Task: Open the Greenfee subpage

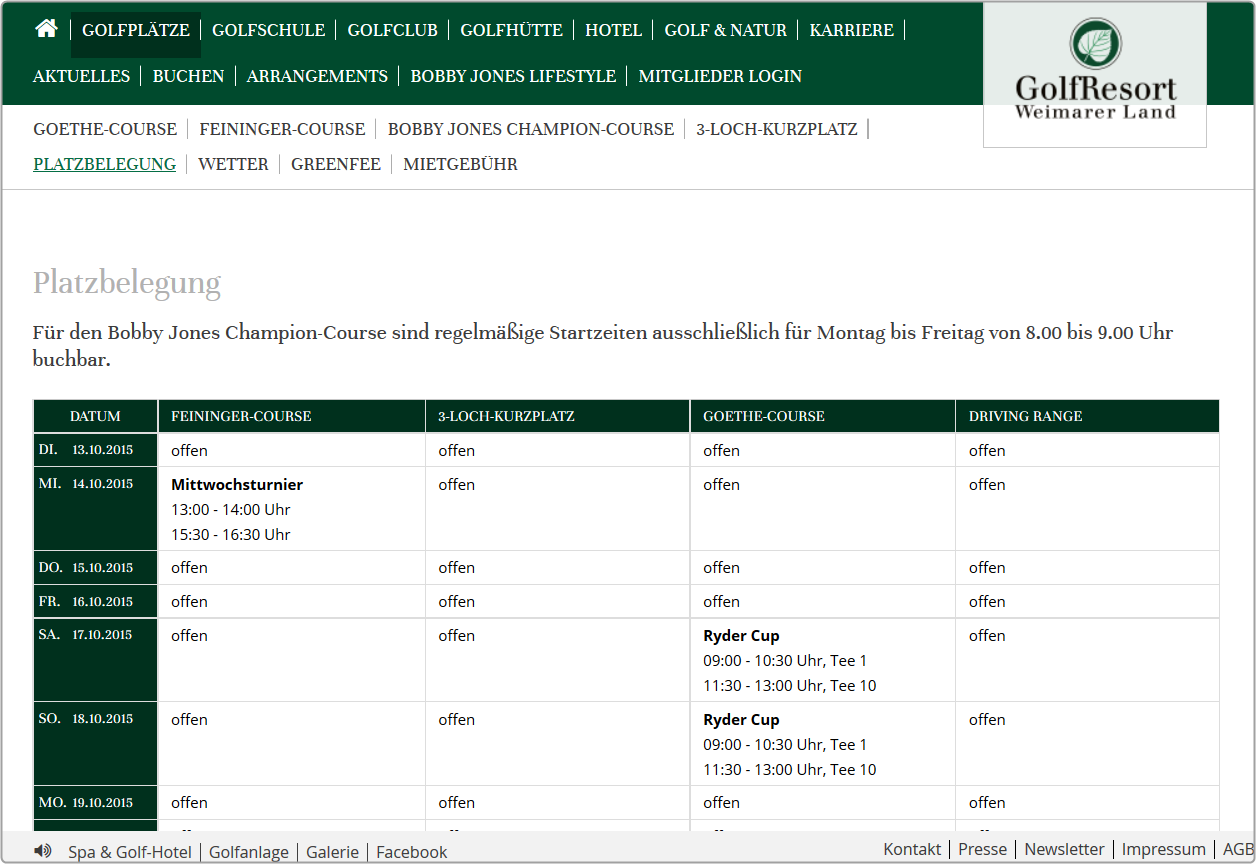Action: [x=336, y=164]
